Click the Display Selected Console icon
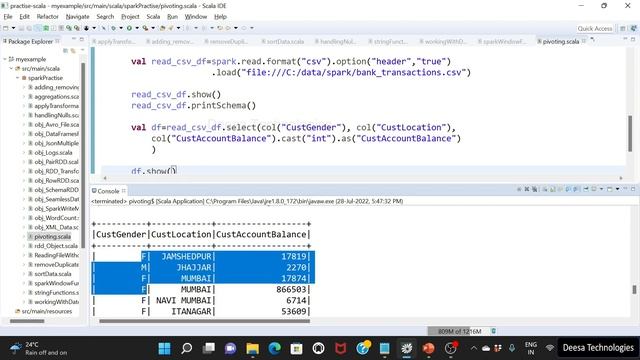Viewport: 640px width, 360px height. [594, 189]
